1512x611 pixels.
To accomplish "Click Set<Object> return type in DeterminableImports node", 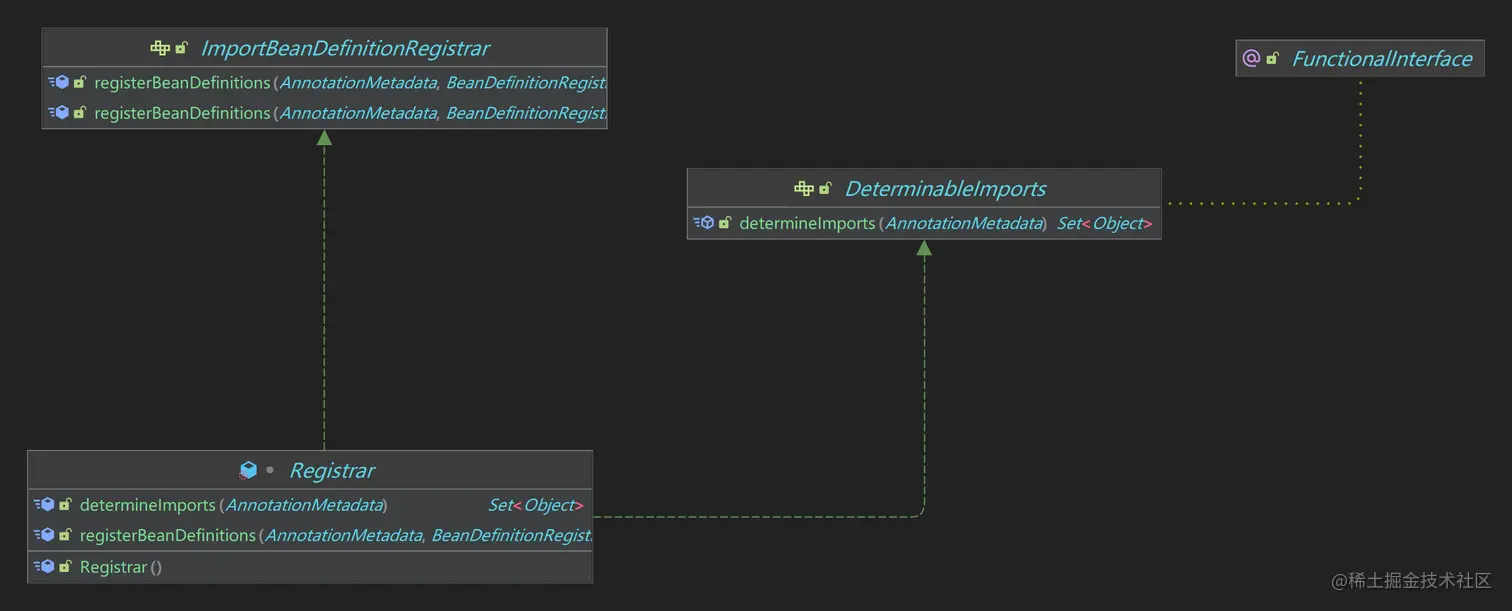I will [x=1104, y=224].
